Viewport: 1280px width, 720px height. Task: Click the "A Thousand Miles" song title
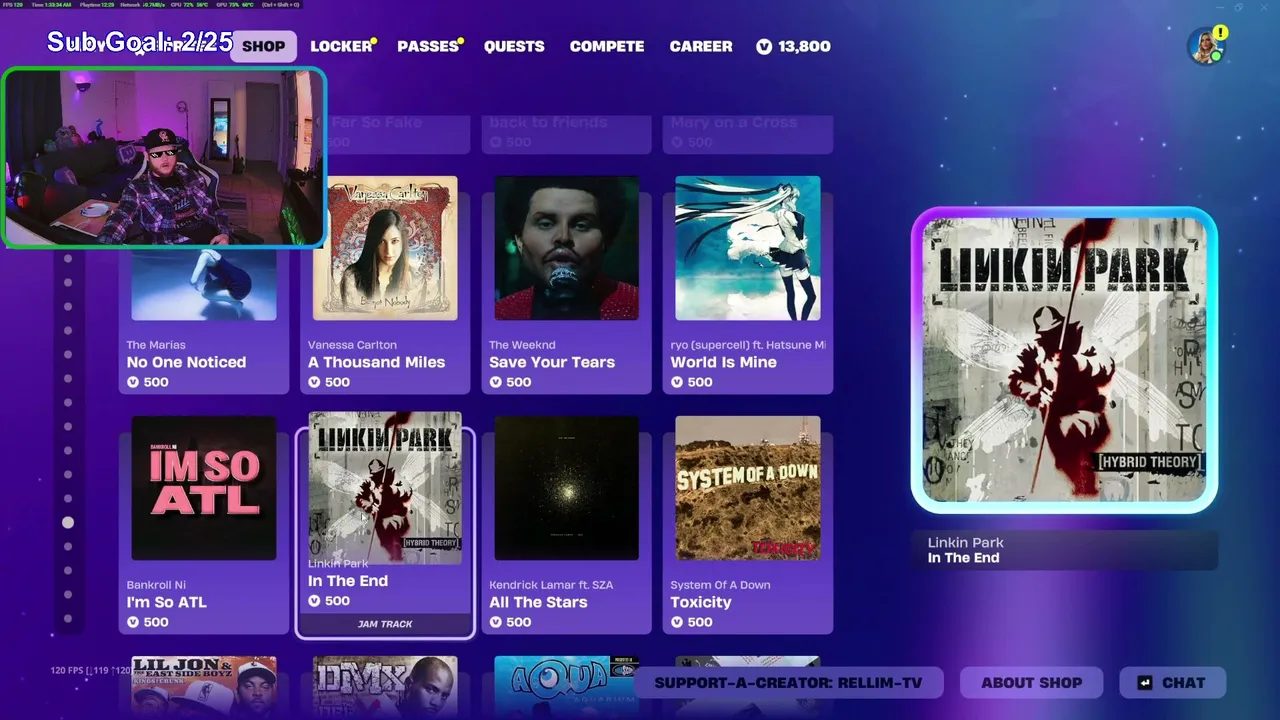click(376, 362)
